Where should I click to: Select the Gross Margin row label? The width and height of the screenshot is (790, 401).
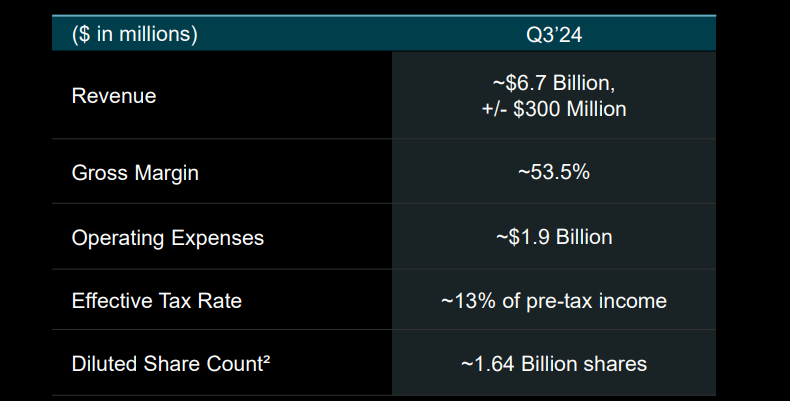click(135, 172)
